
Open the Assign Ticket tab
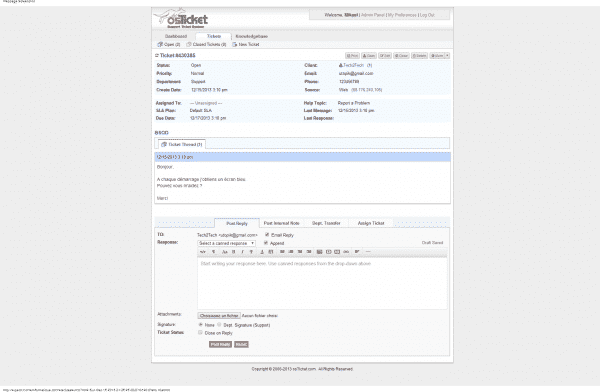point(371,223)
